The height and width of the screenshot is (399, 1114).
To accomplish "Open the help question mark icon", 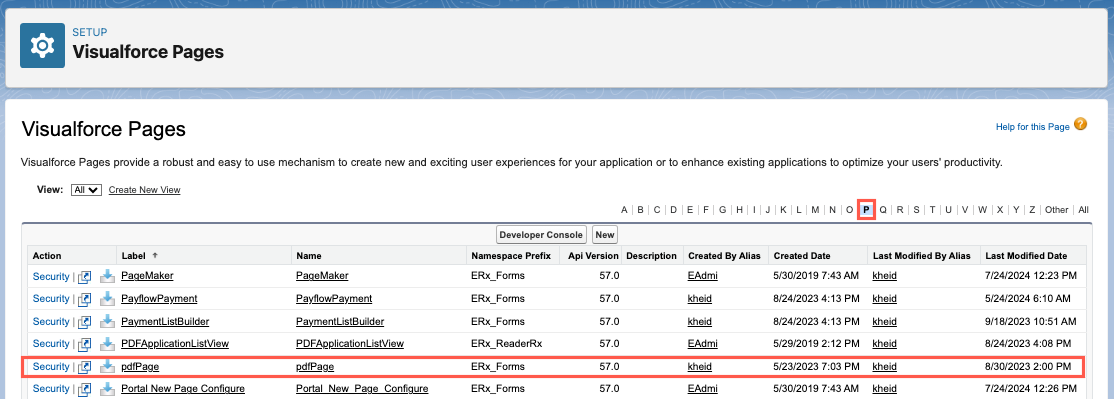I will [x=1081, y=124].
